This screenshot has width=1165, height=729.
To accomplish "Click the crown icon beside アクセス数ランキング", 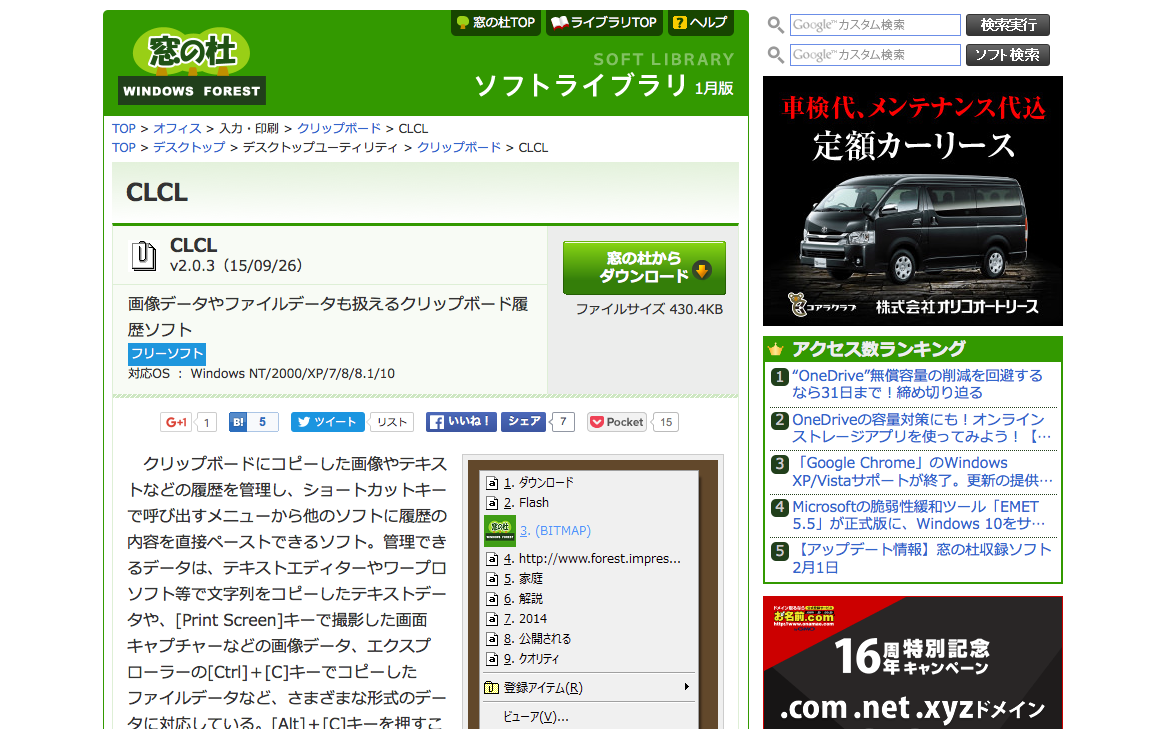I will tap(776, 349).
